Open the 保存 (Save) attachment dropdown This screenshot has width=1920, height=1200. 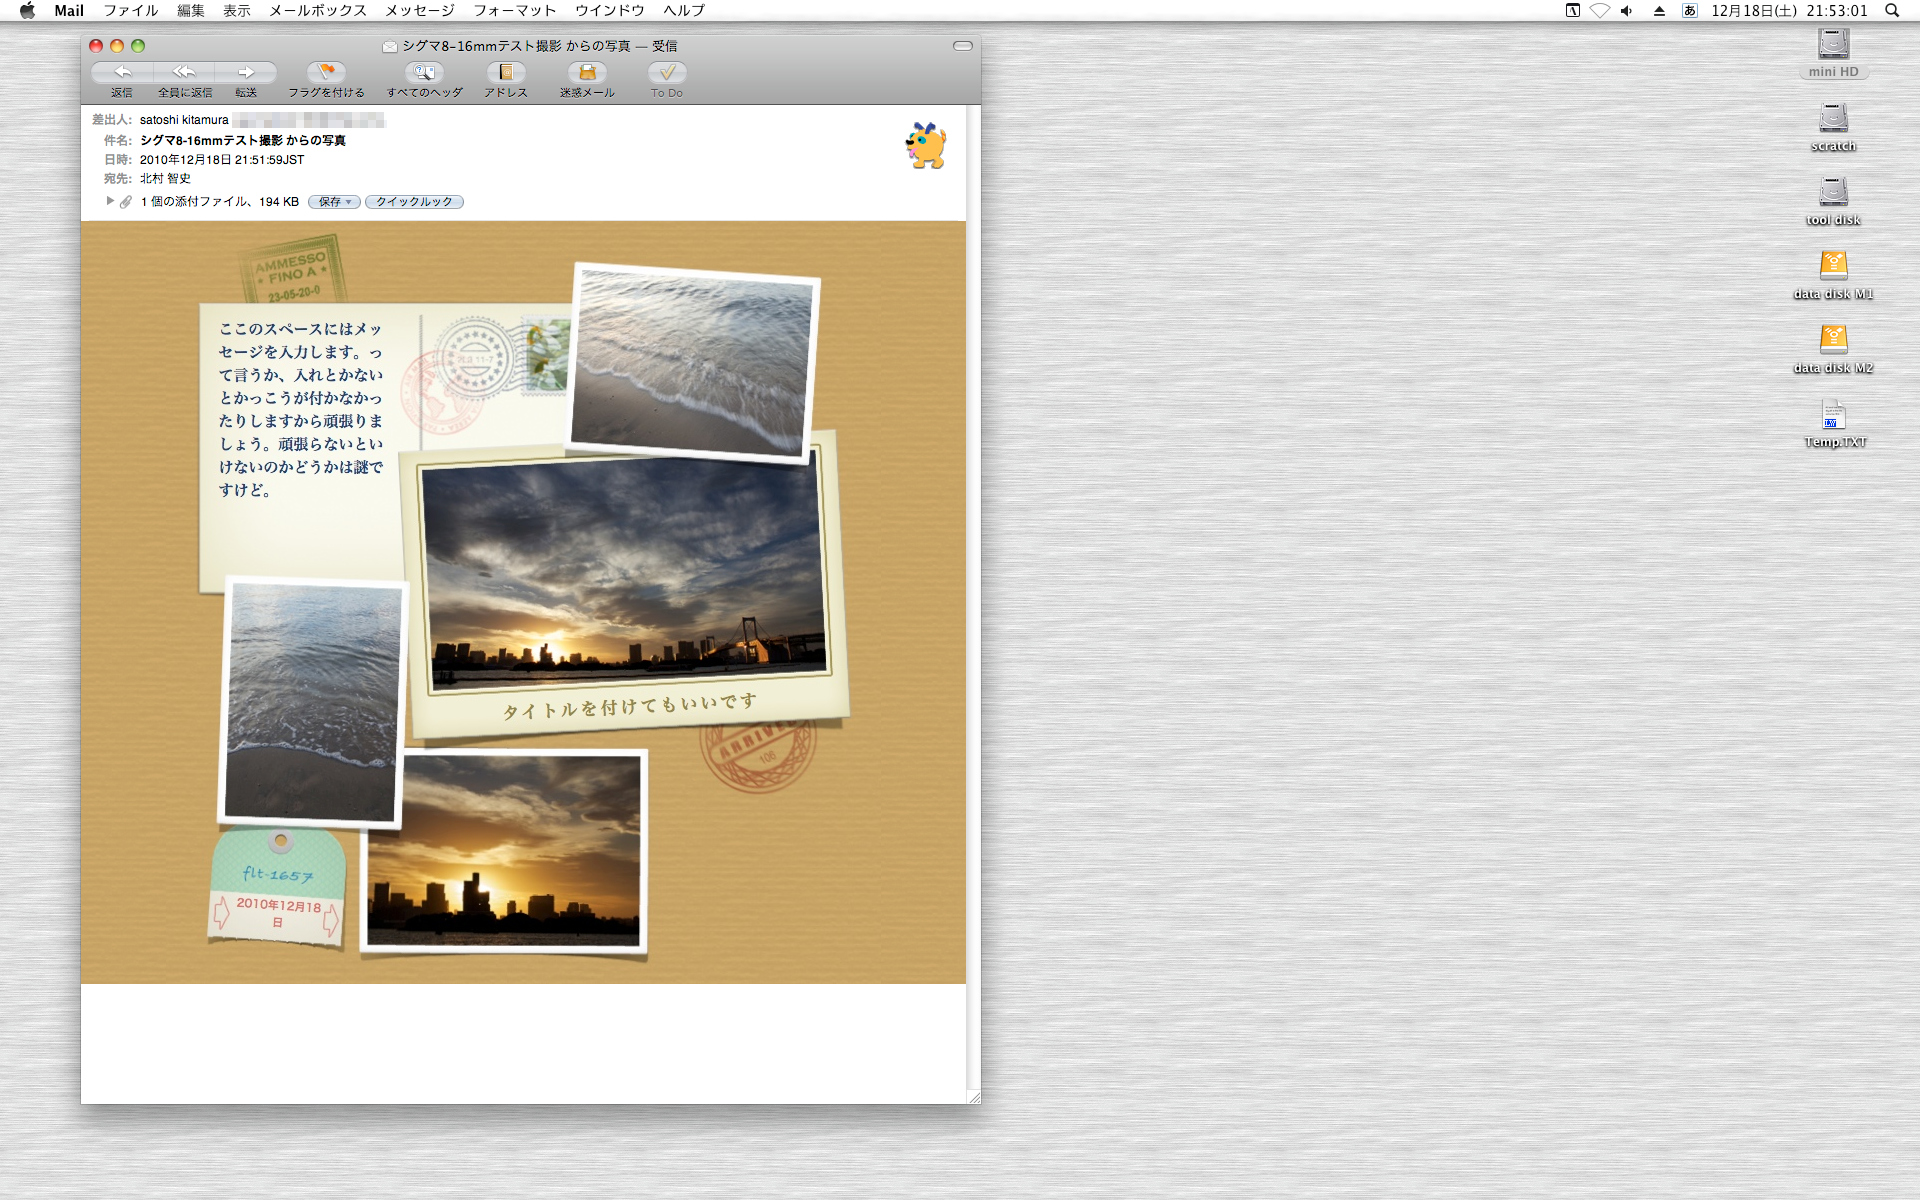[334, 202]
